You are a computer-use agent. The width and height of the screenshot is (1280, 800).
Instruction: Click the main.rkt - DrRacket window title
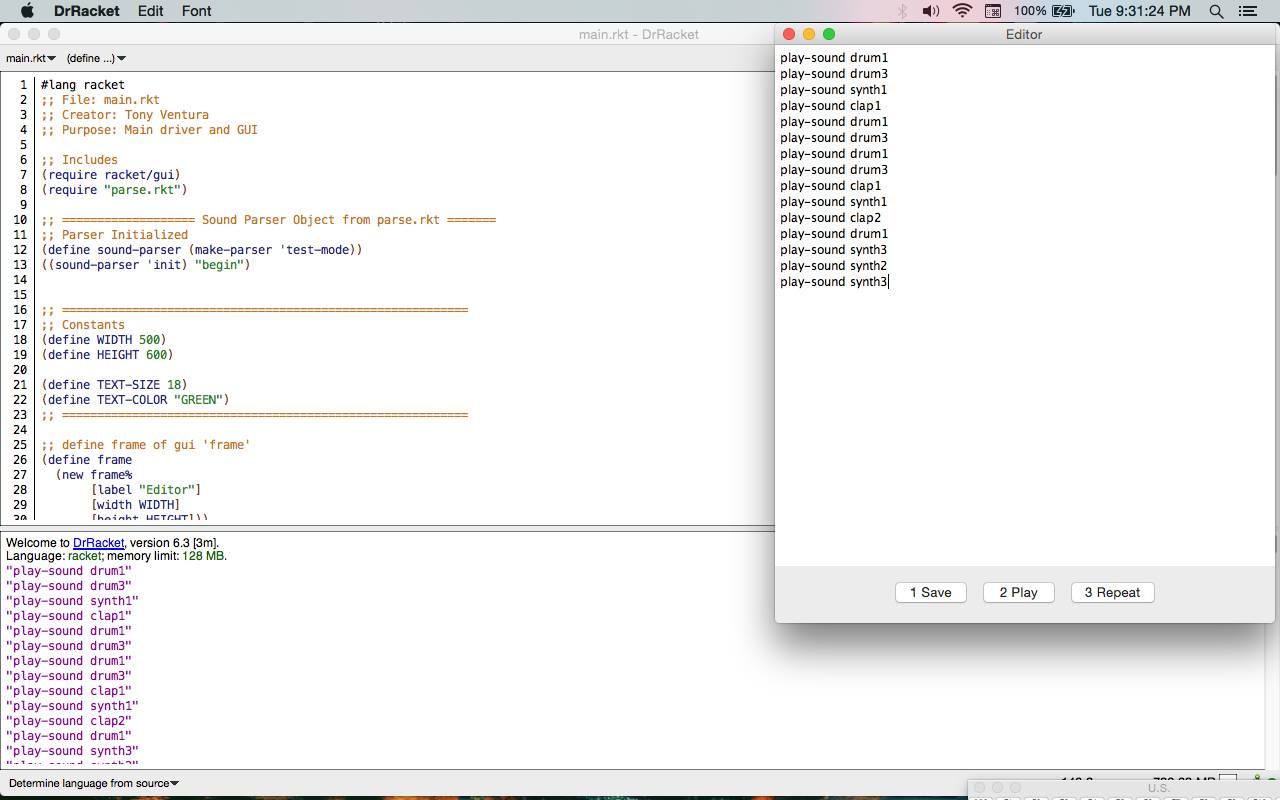[639, 34]
